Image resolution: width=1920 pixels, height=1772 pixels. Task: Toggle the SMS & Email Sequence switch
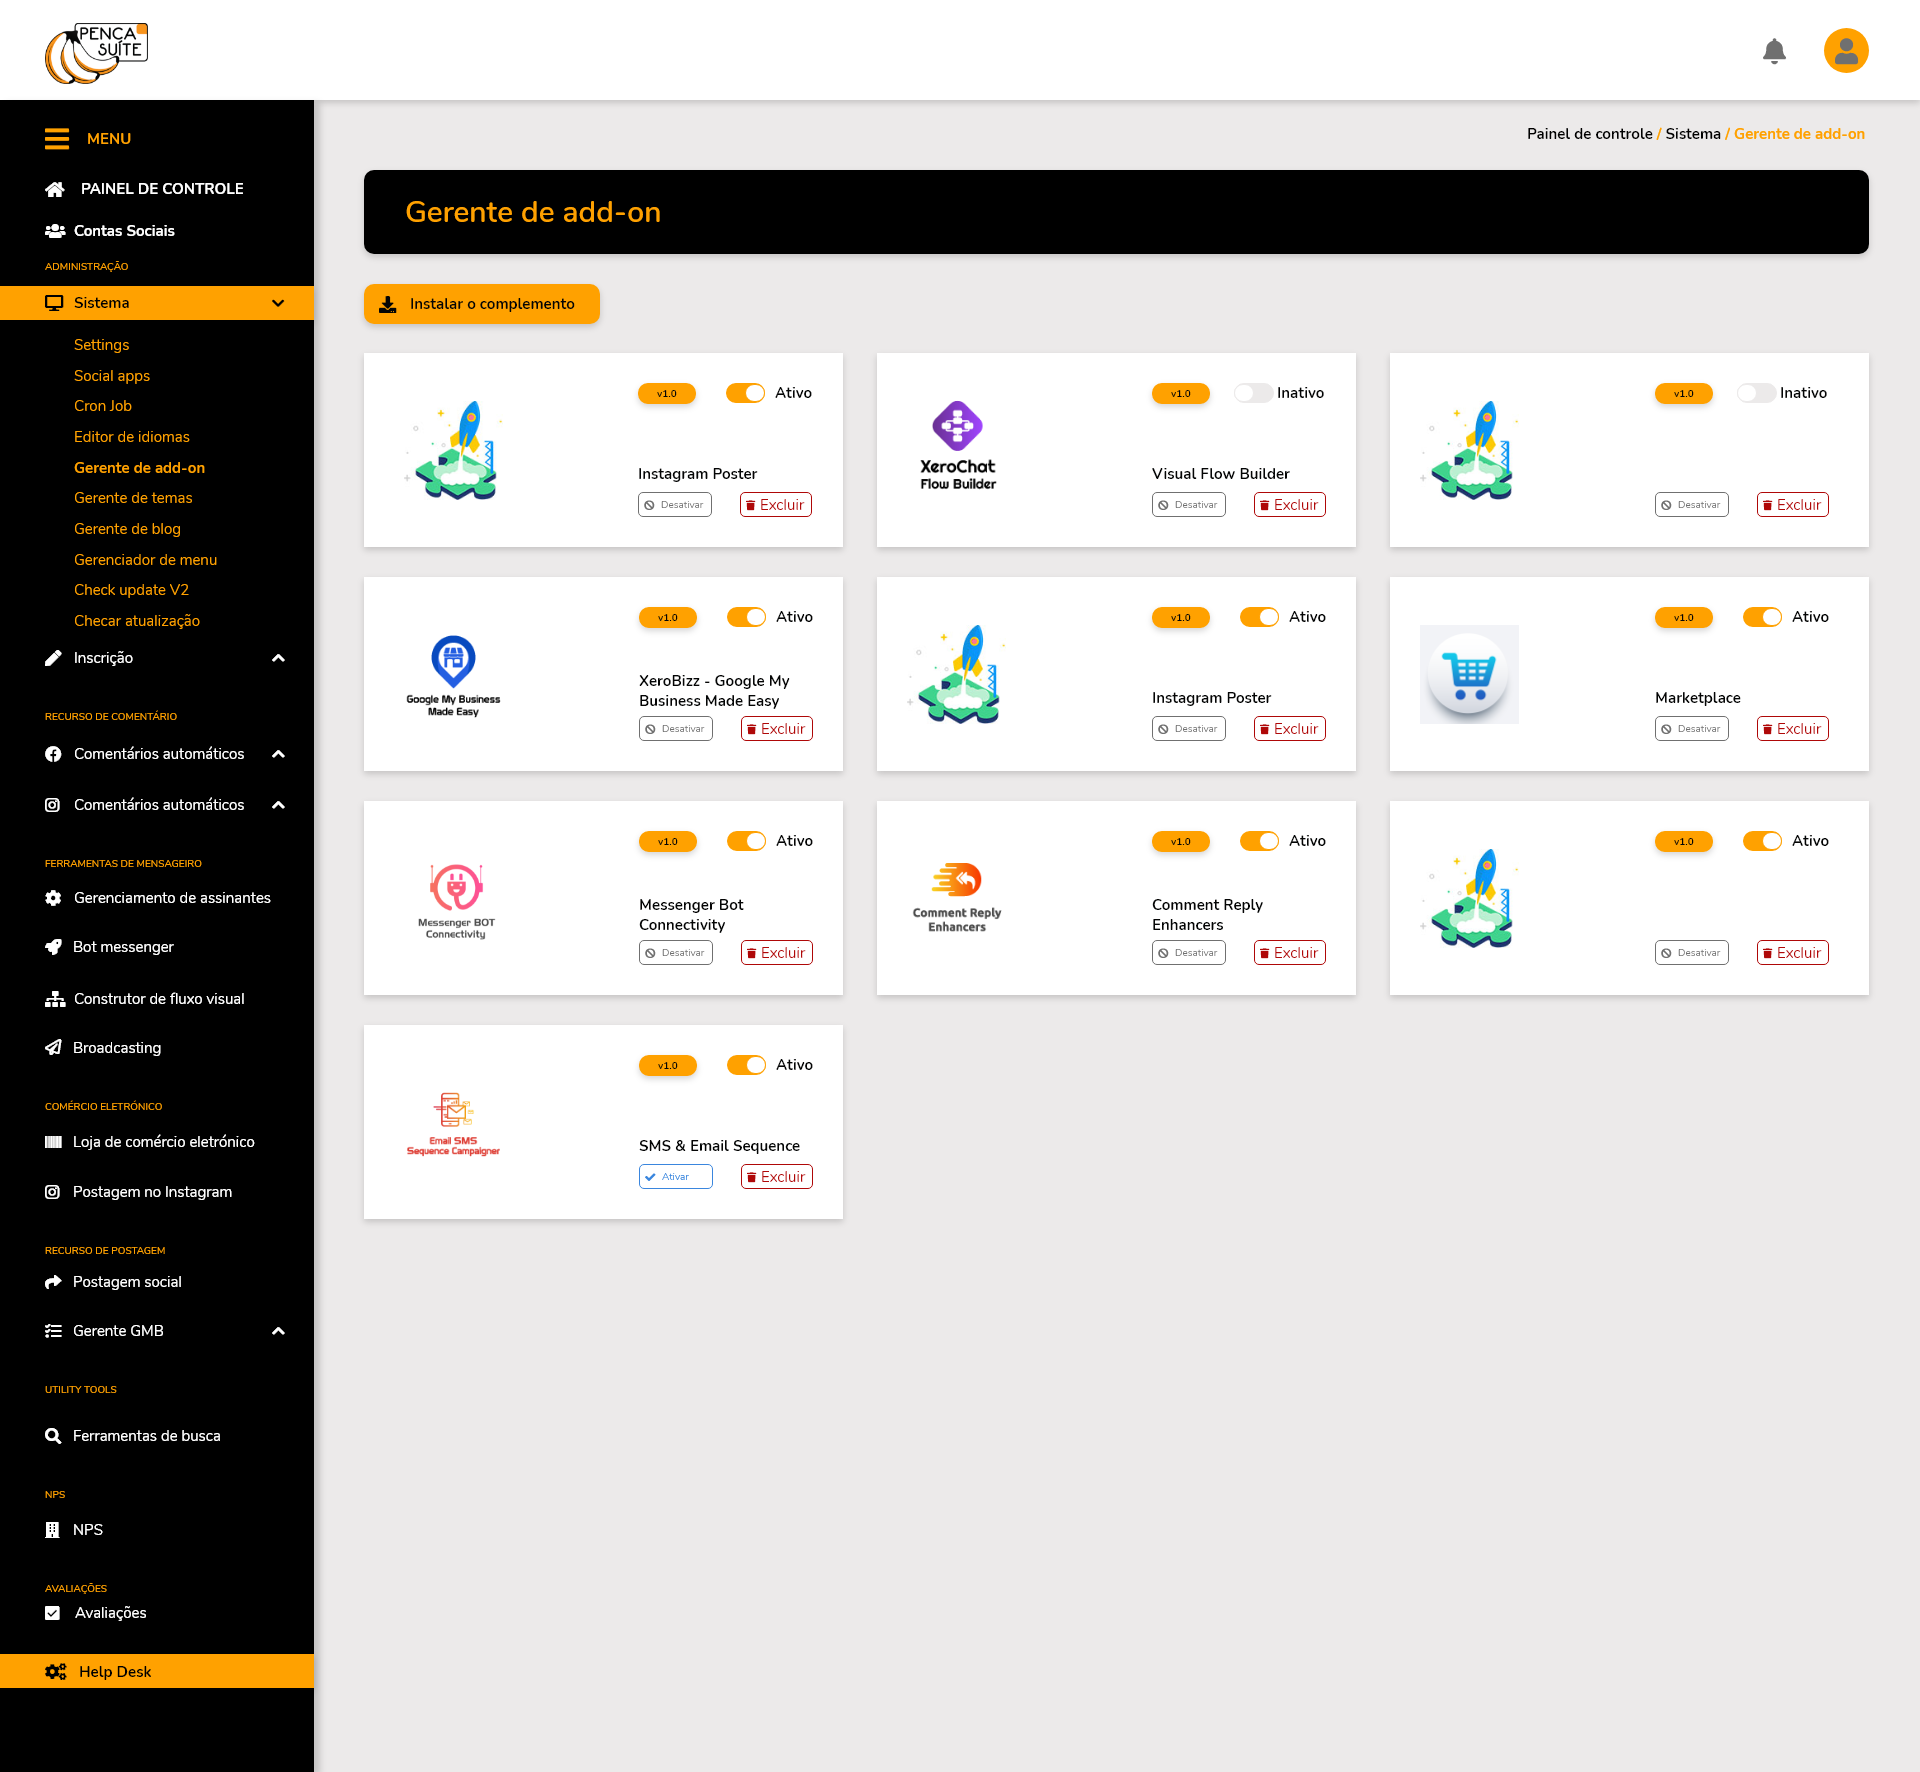[x=746, y=1065]
